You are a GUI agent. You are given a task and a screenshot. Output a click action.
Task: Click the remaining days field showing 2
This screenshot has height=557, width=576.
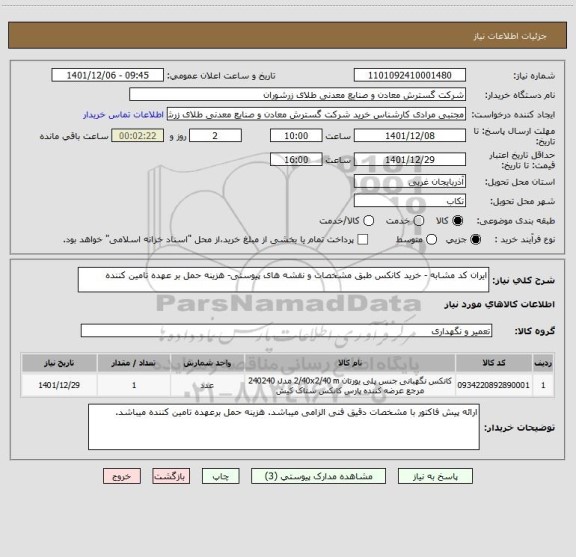coord(215,136)
